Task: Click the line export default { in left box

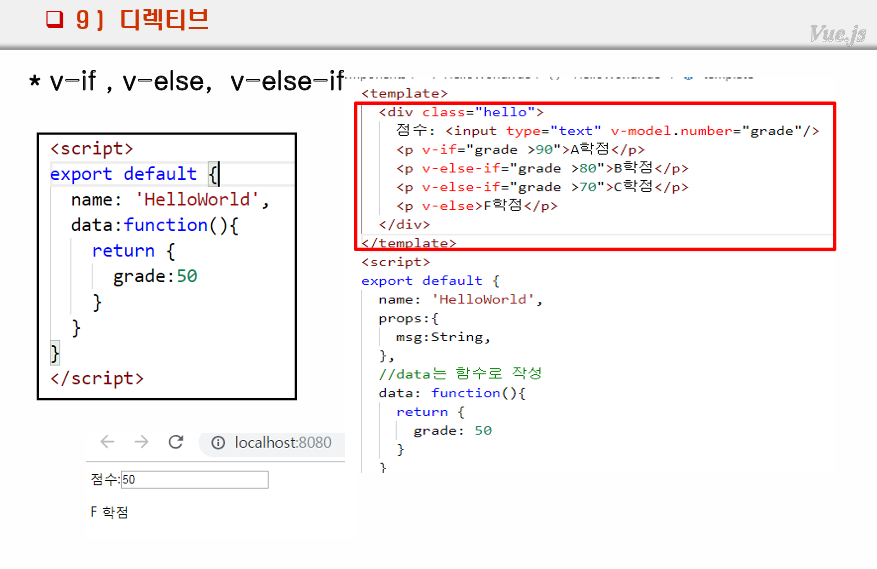Action: click(x=135, y=174)
